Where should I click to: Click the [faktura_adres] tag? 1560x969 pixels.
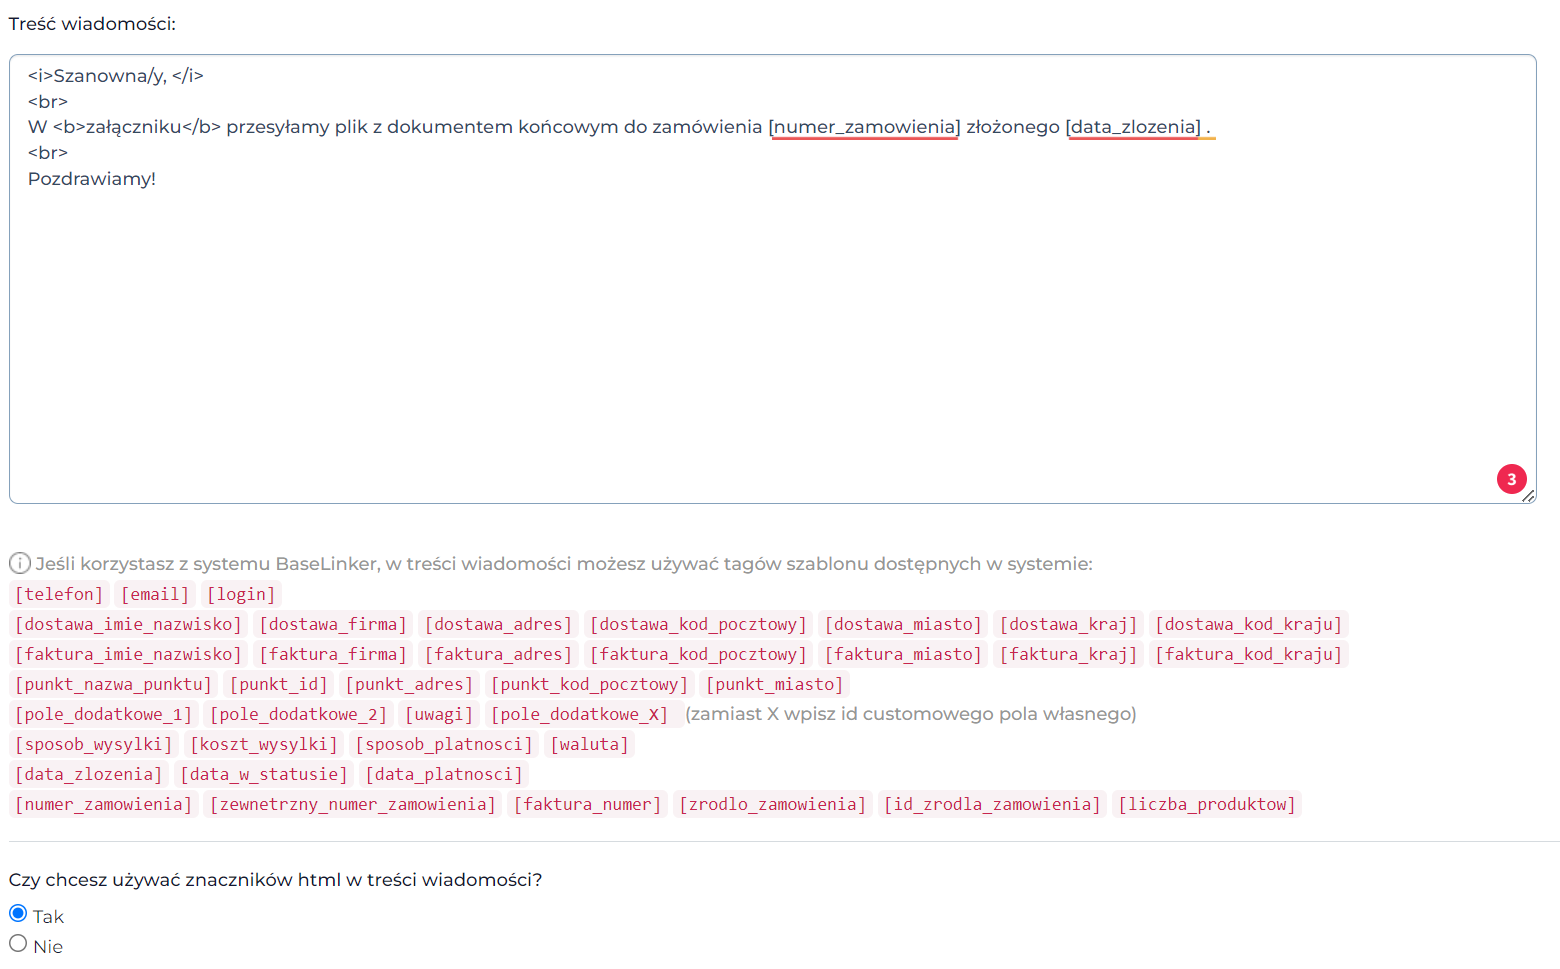tap(498, 654)
